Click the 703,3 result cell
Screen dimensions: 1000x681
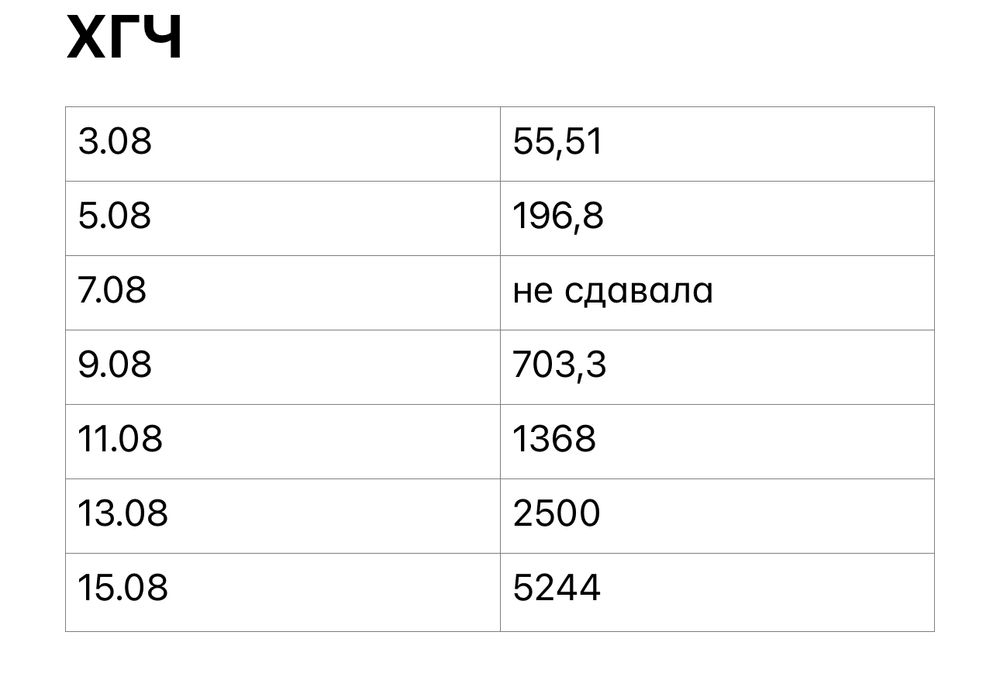559,366
